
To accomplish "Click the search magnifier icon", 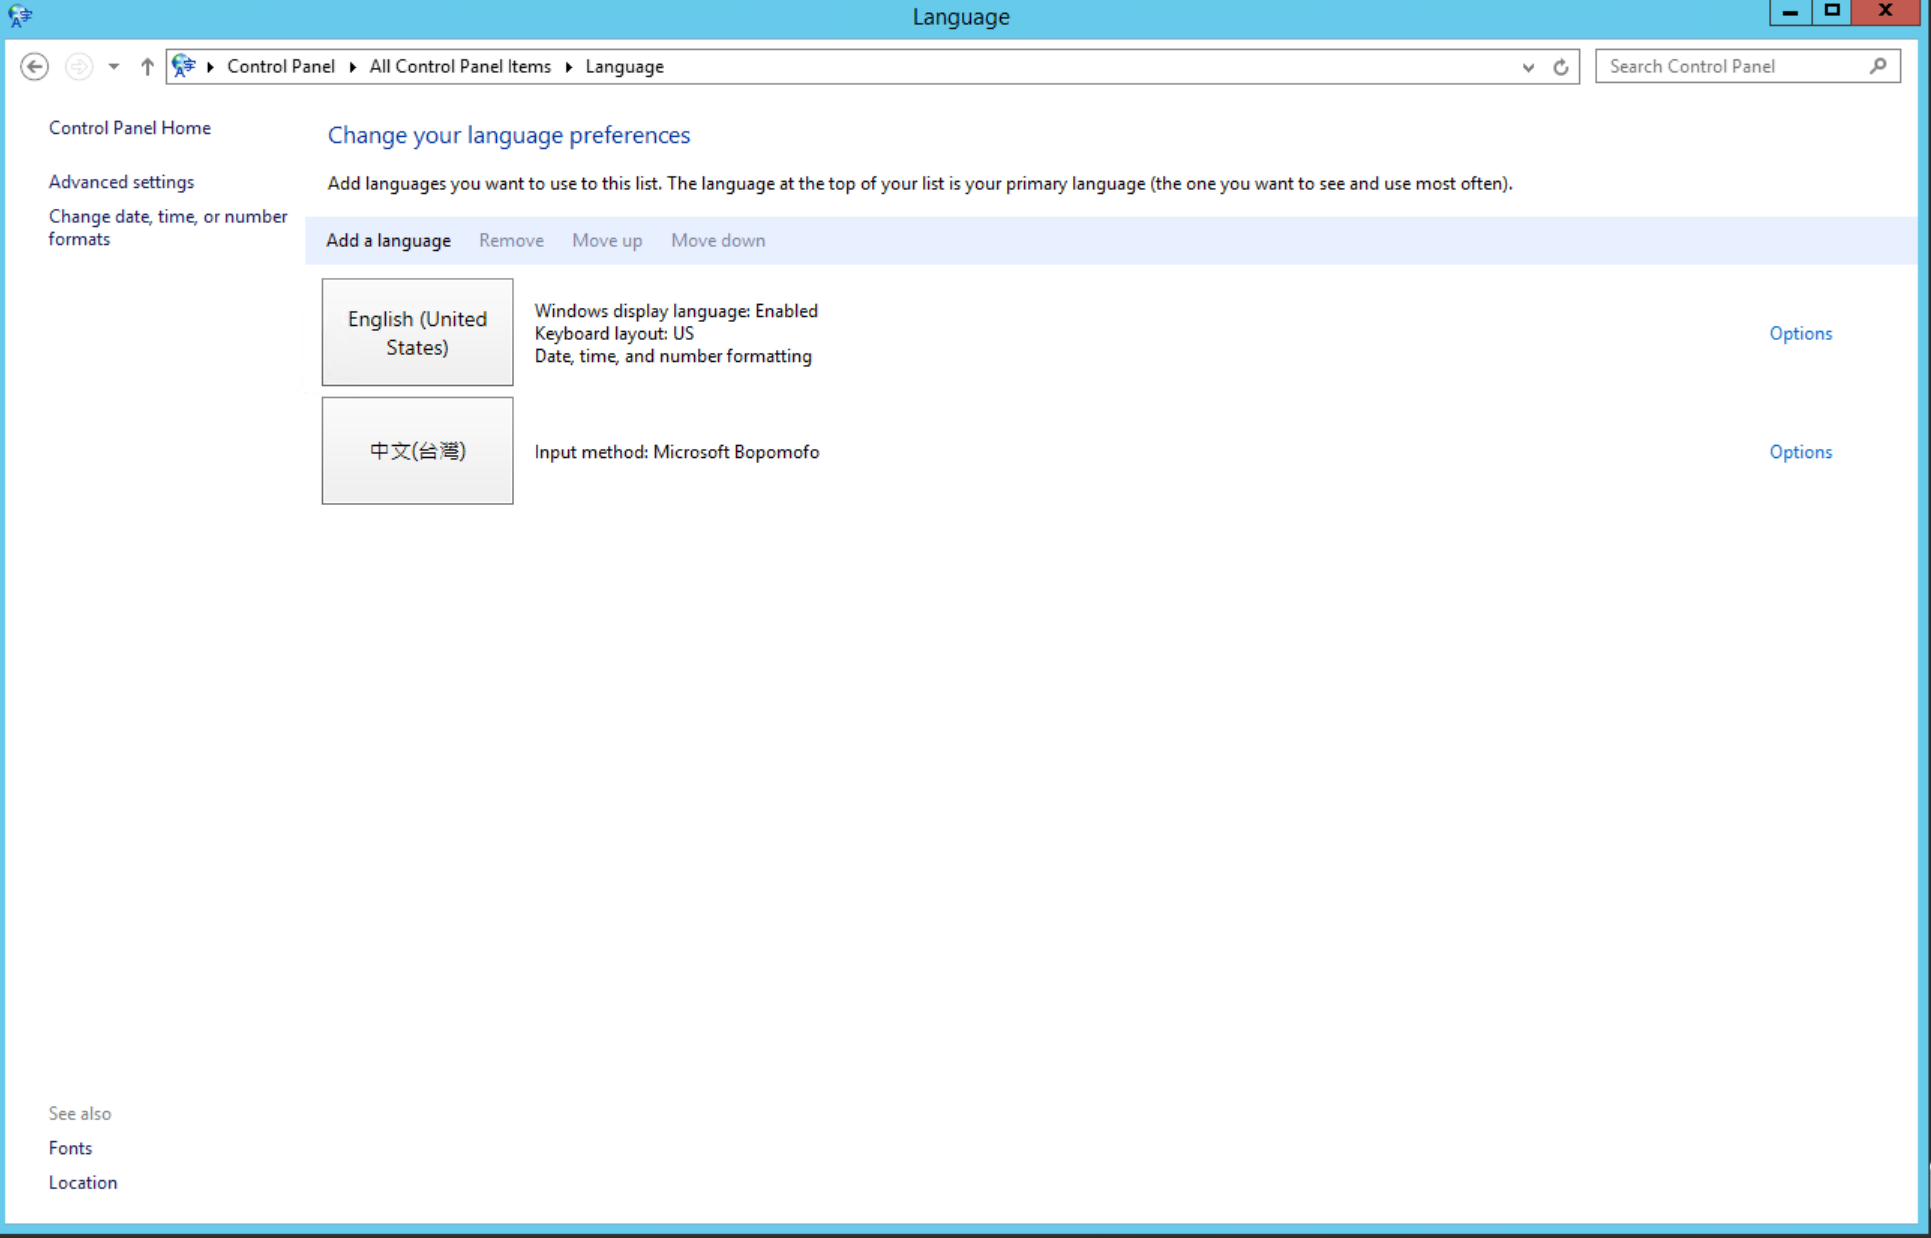I will click(x=1878, y=66).
